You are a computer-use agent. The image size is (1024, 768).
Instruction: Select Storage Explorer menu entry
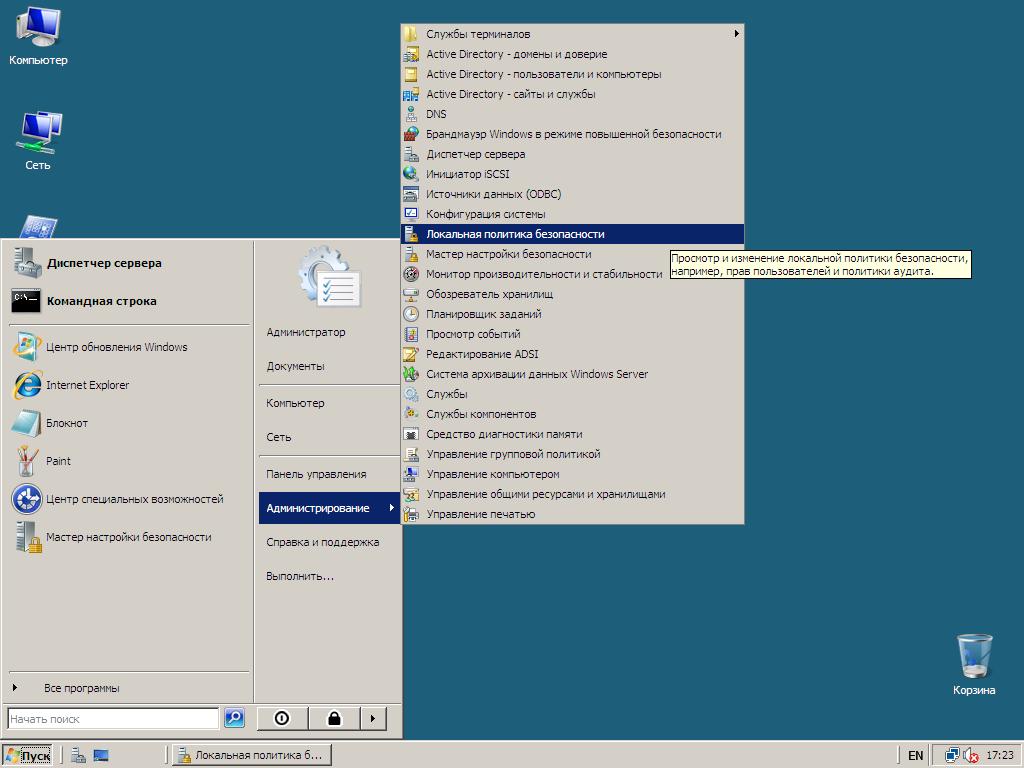point(490,294)
